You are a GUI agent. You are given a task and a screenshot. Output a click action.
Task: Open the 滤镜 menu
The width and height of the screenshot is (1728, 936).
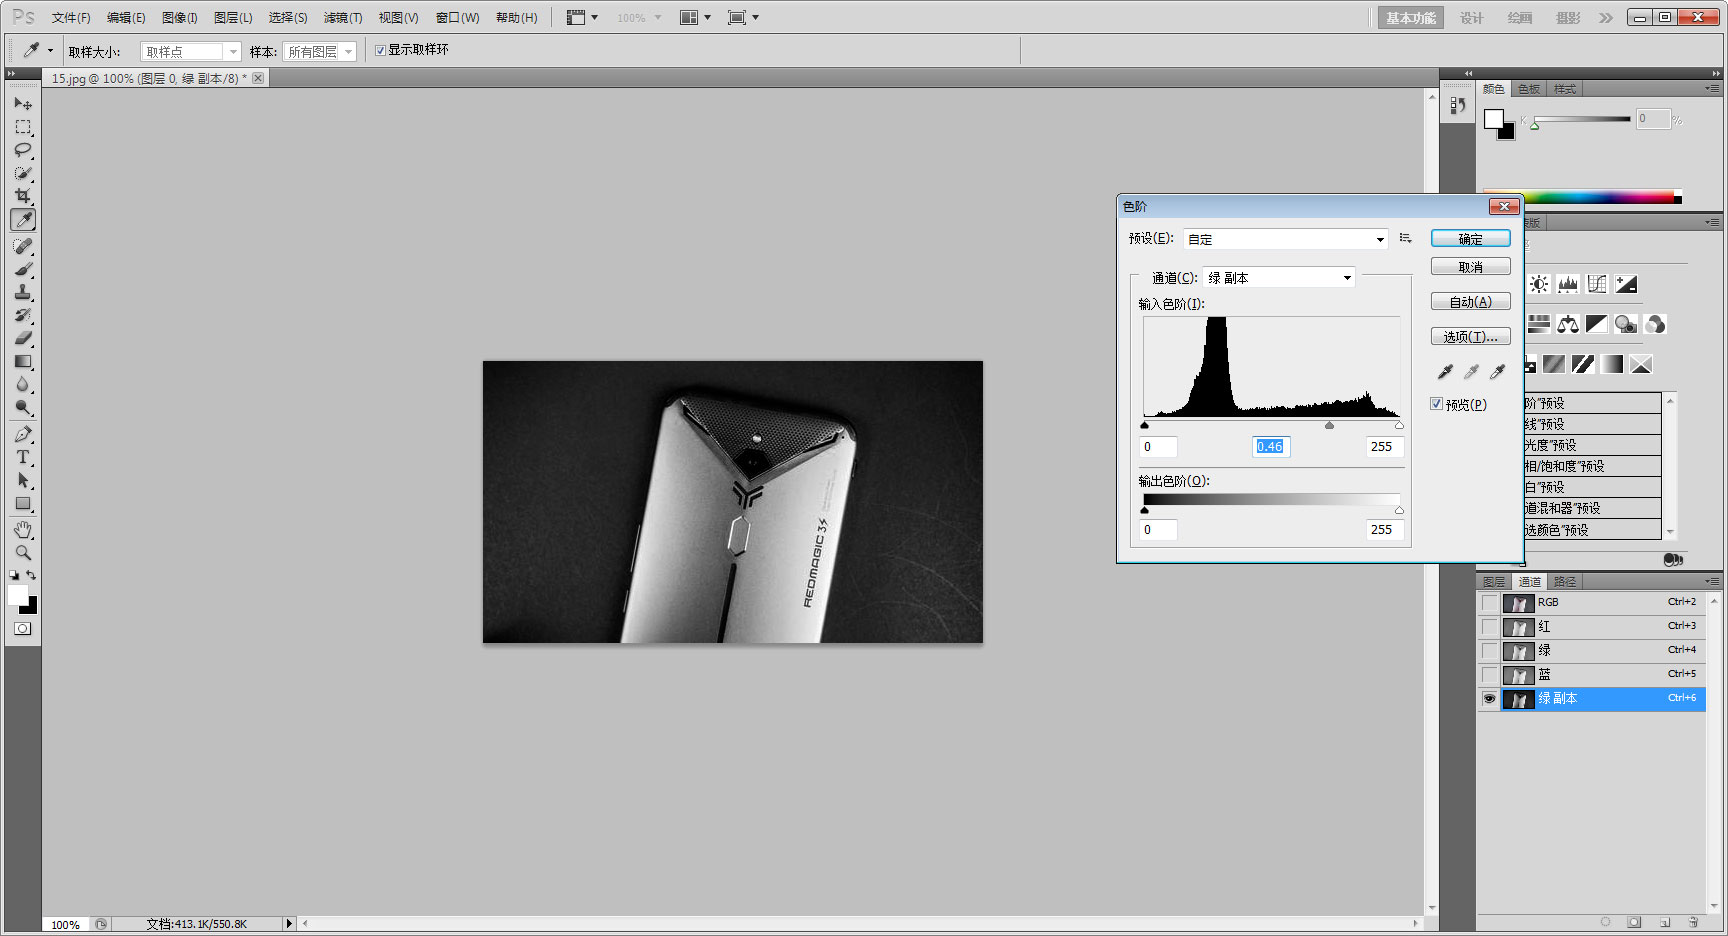point(342,17)
